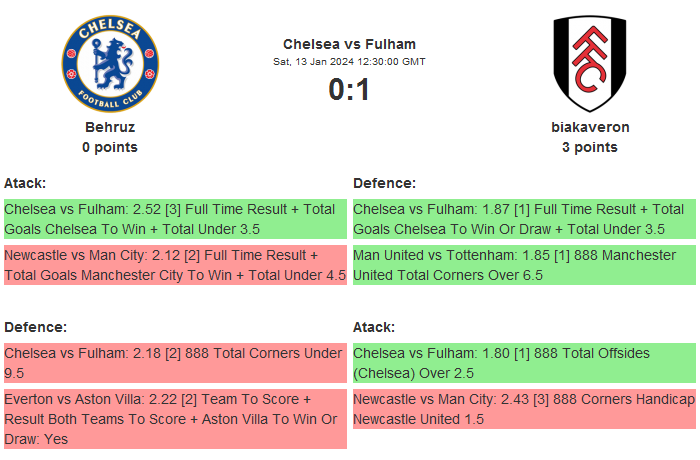Image resolution: width=700 pixels, height=460 pixels.
Task: Click the Fulham FC crest
Action: (589, 63)
